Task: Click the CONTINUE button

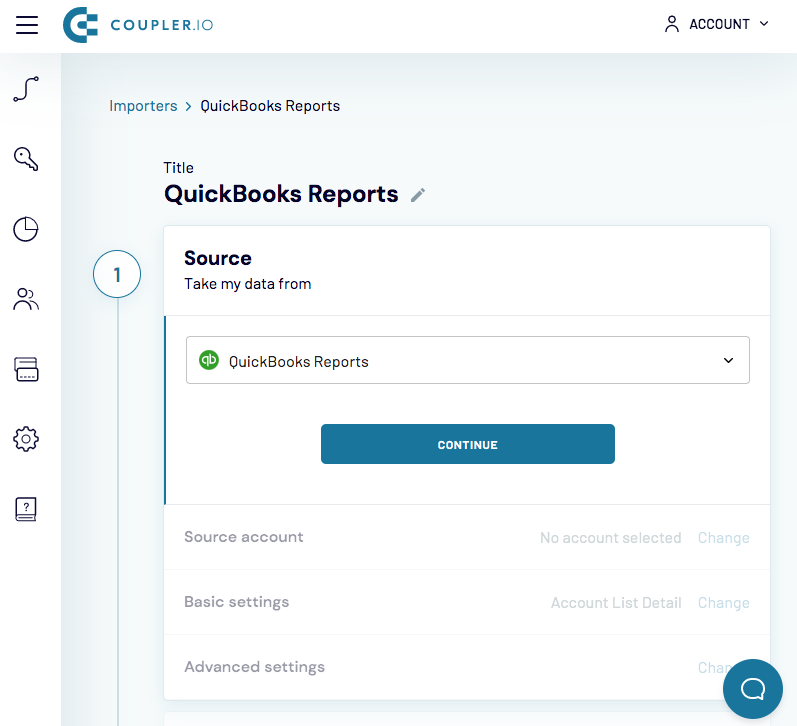Action: point(468,444)
